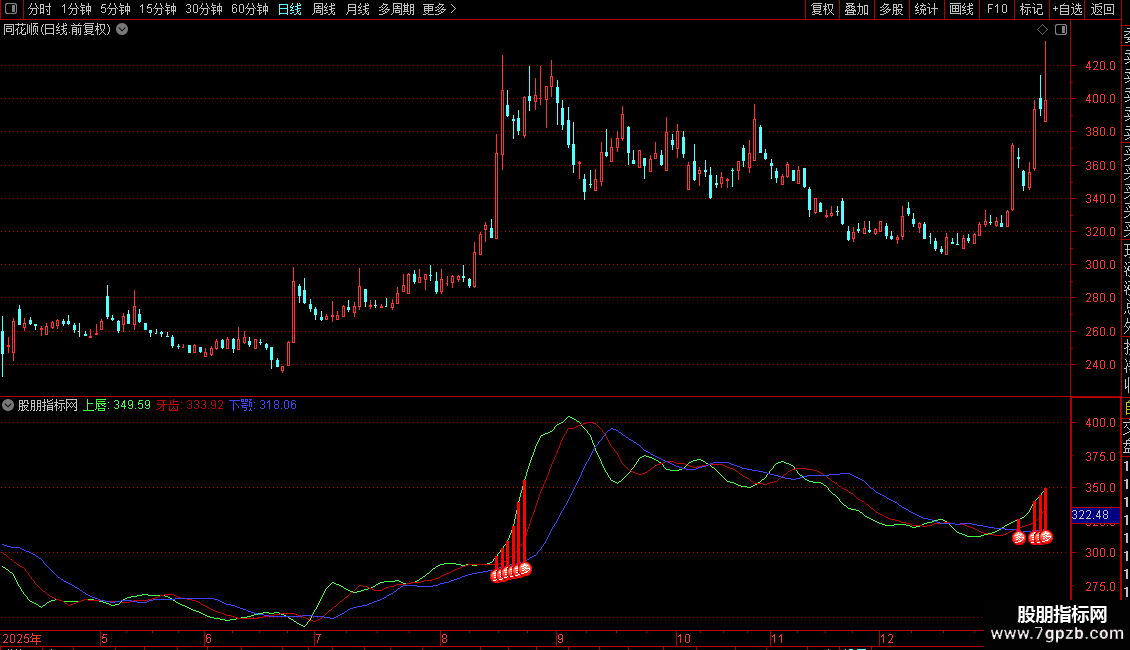Switch chart to 分时 view

pos(39,9)
